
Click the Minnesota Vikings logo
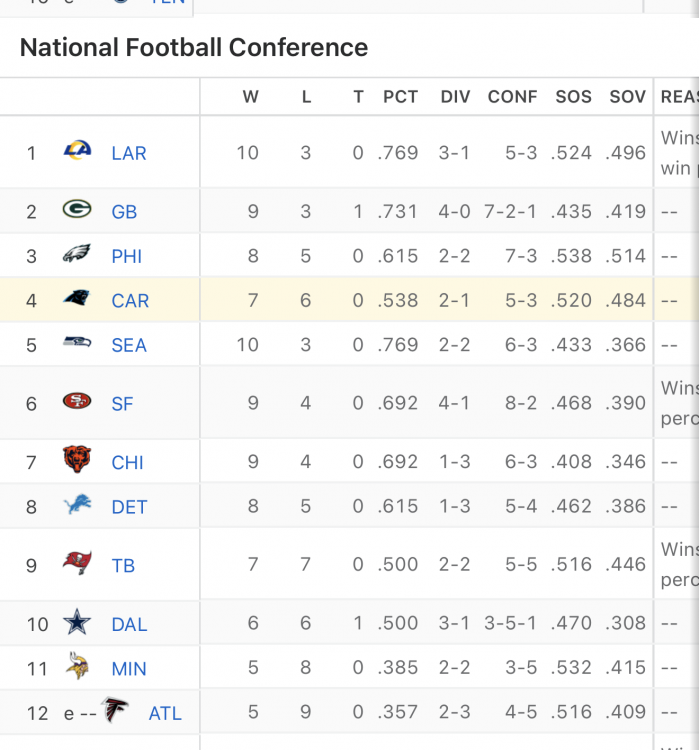[x=77, y=667]
